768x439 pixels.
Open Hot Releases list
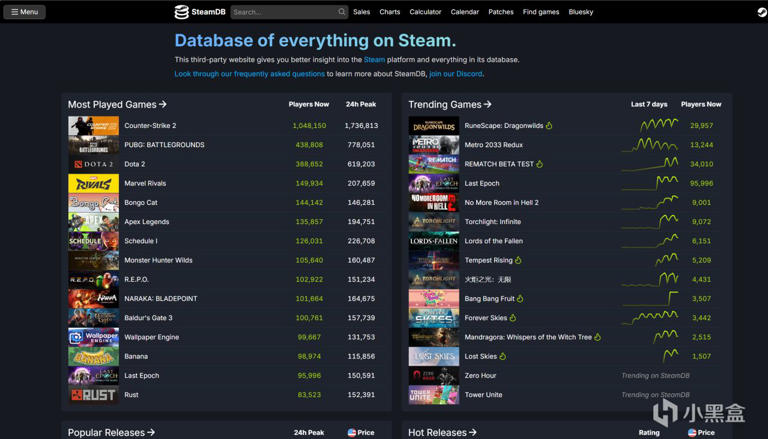(x=442, y=432)
